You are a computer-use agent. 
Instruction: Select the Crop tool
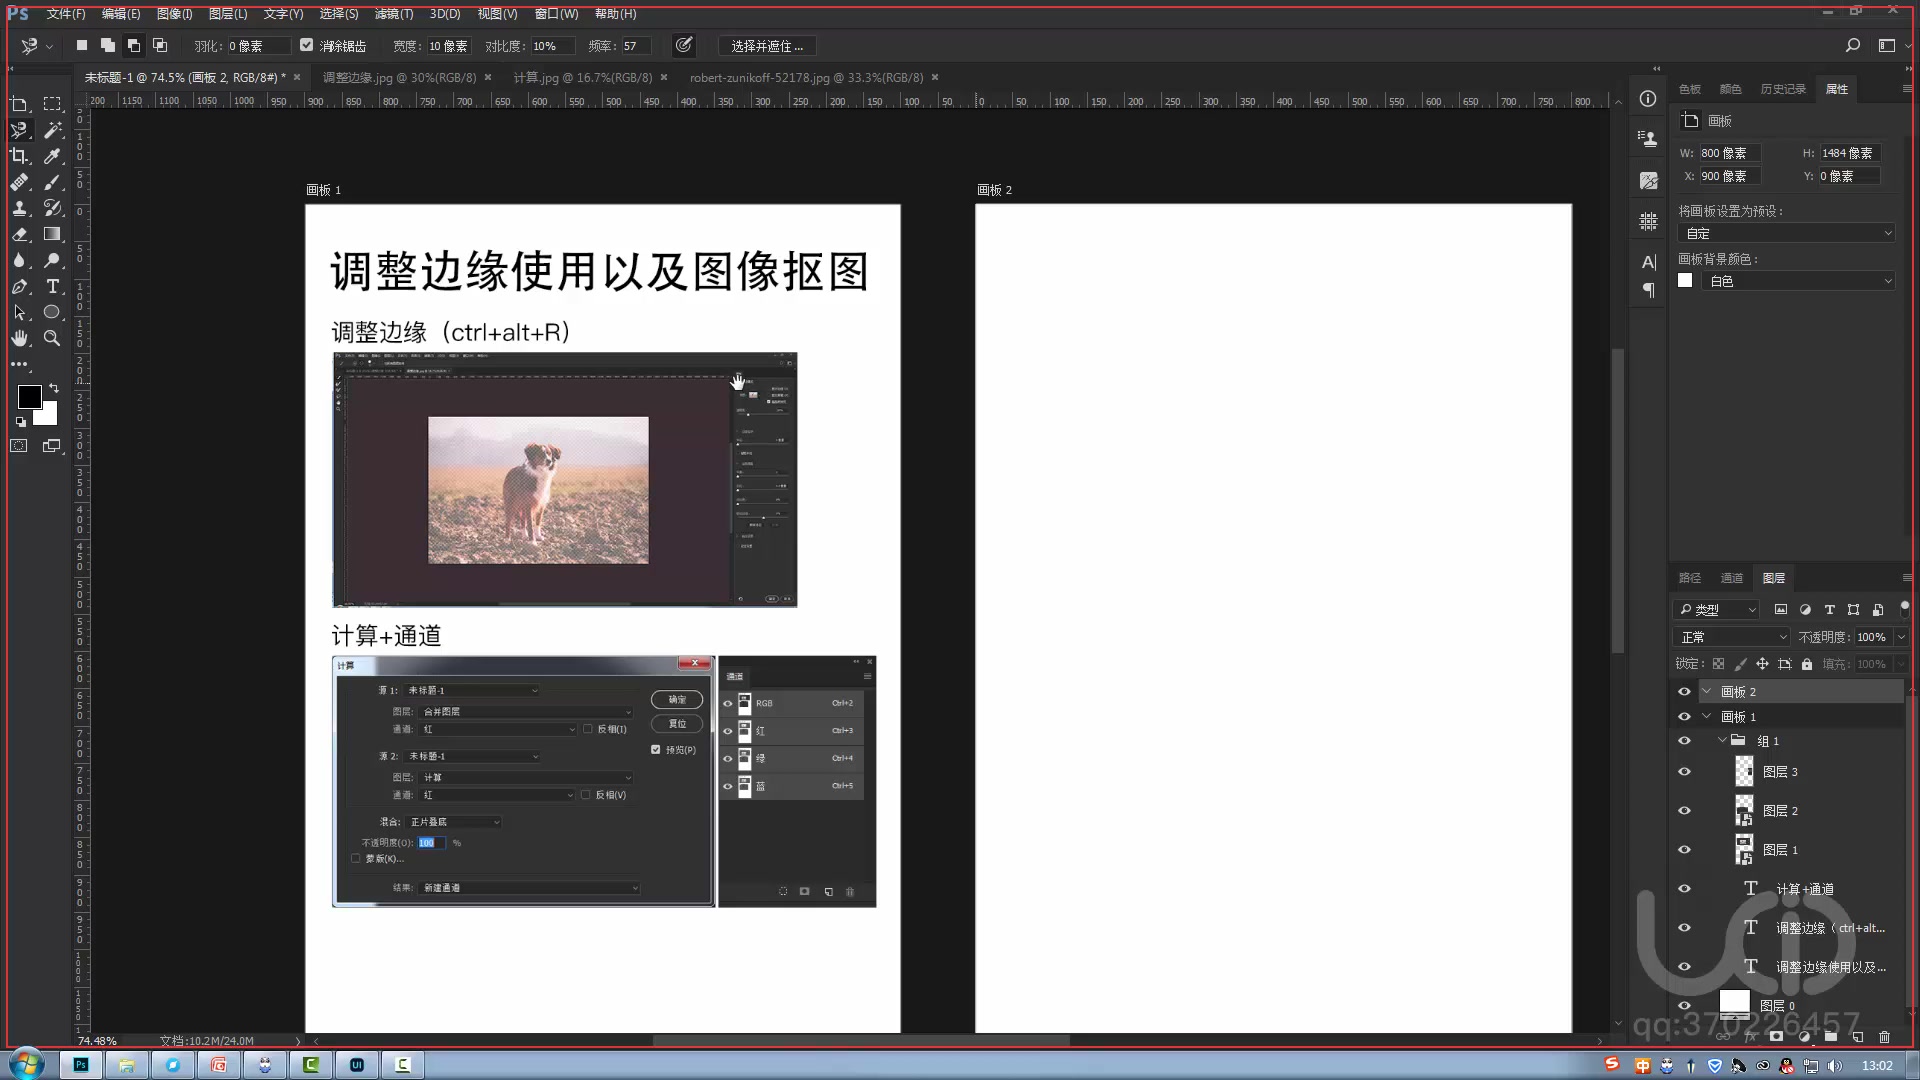[x=19, y=156]
